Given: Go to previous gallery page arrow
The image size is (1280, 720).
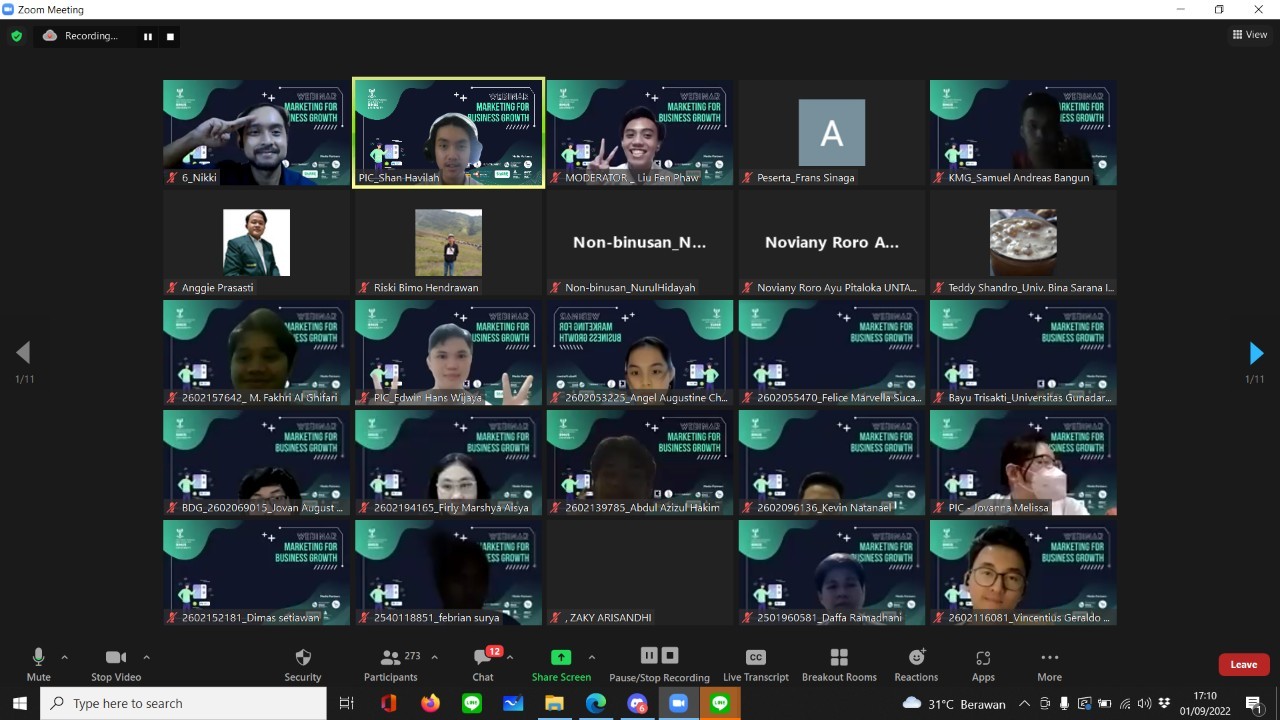Looking at the screenshot, I should pos(23,353).
